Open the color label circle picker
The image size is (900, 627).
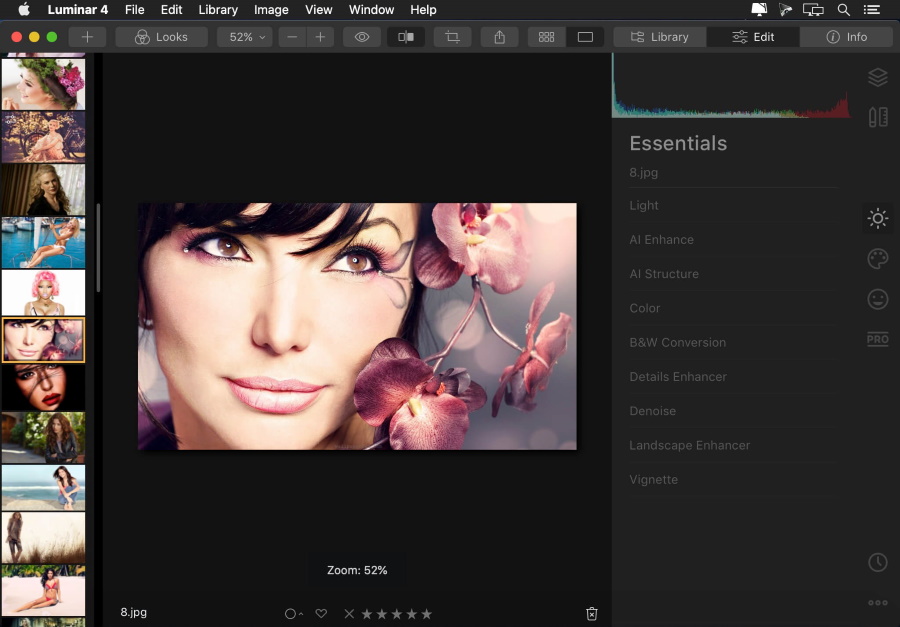293,614
